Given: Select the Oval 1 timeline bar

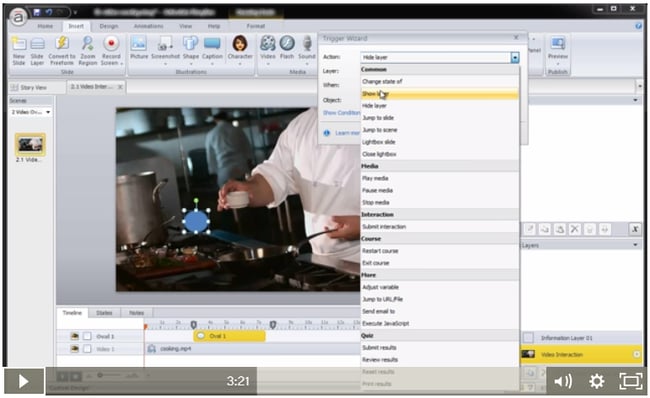Looking at the screenshot, I should [229, 336].
